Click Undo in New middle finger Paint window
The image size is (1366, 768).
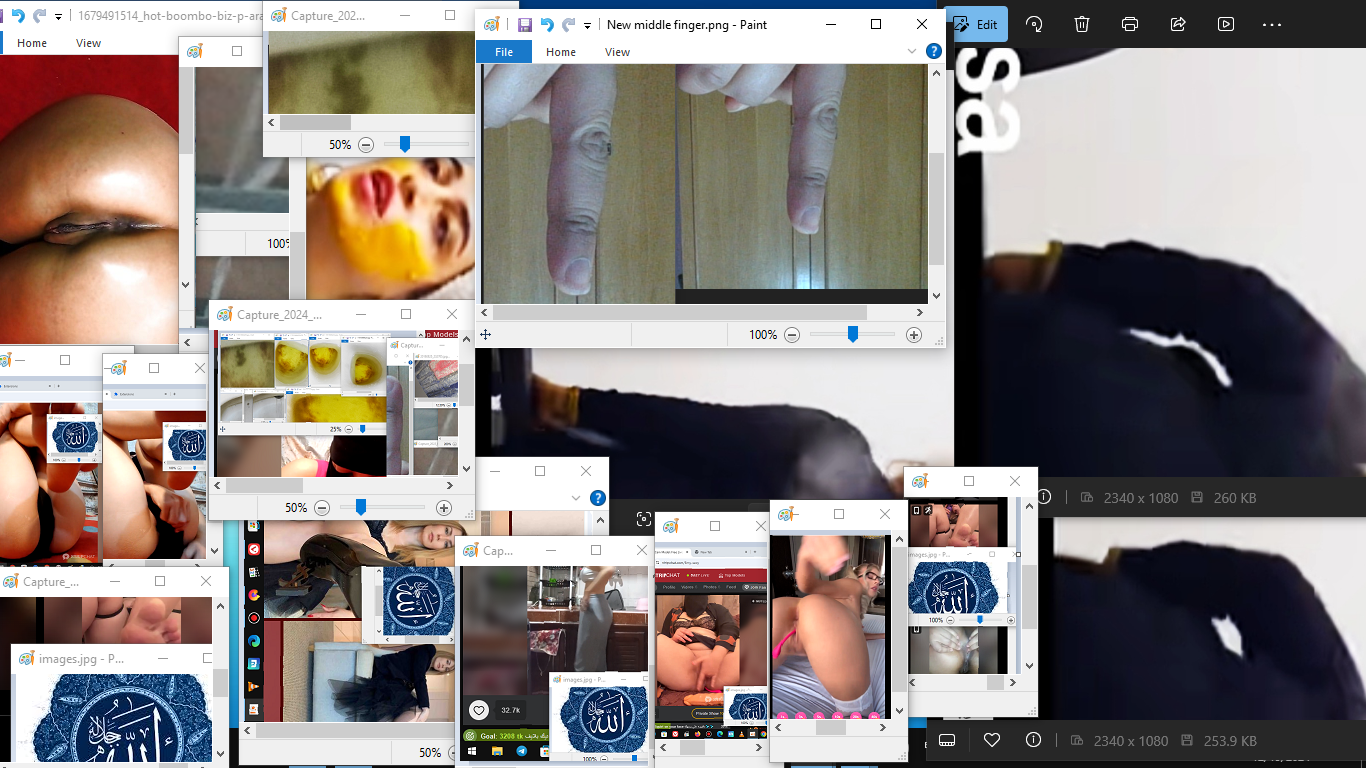(x=547, y=24)
